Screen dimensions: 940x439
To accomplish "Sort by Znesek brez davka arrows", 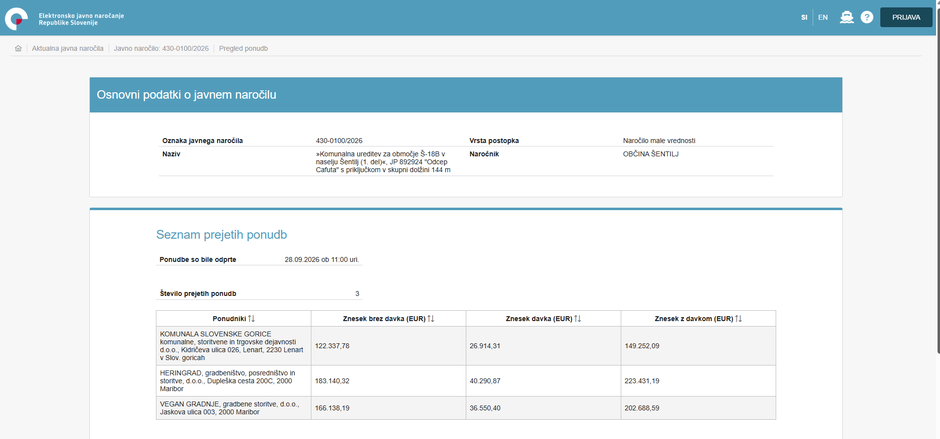I will pyautogui.click(x=430, y=319).
